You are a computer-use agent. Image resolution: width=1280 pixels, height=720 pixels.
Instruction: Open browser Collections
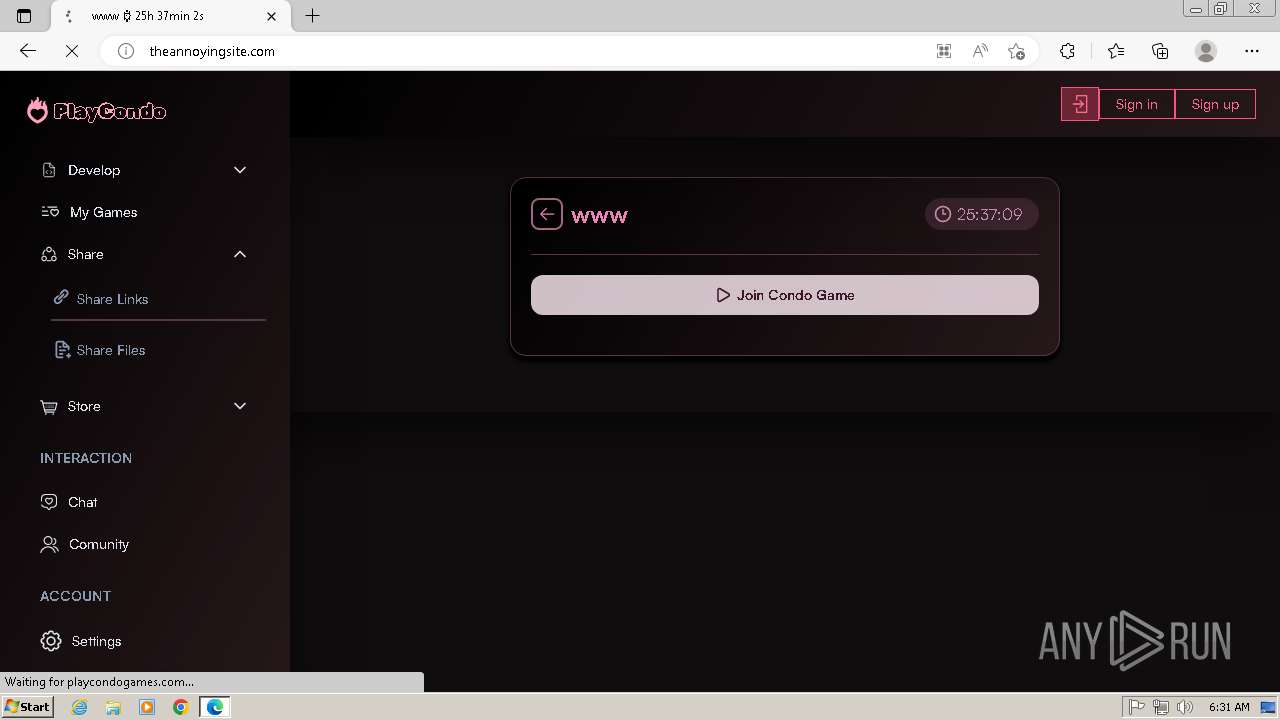(1160, 51)
